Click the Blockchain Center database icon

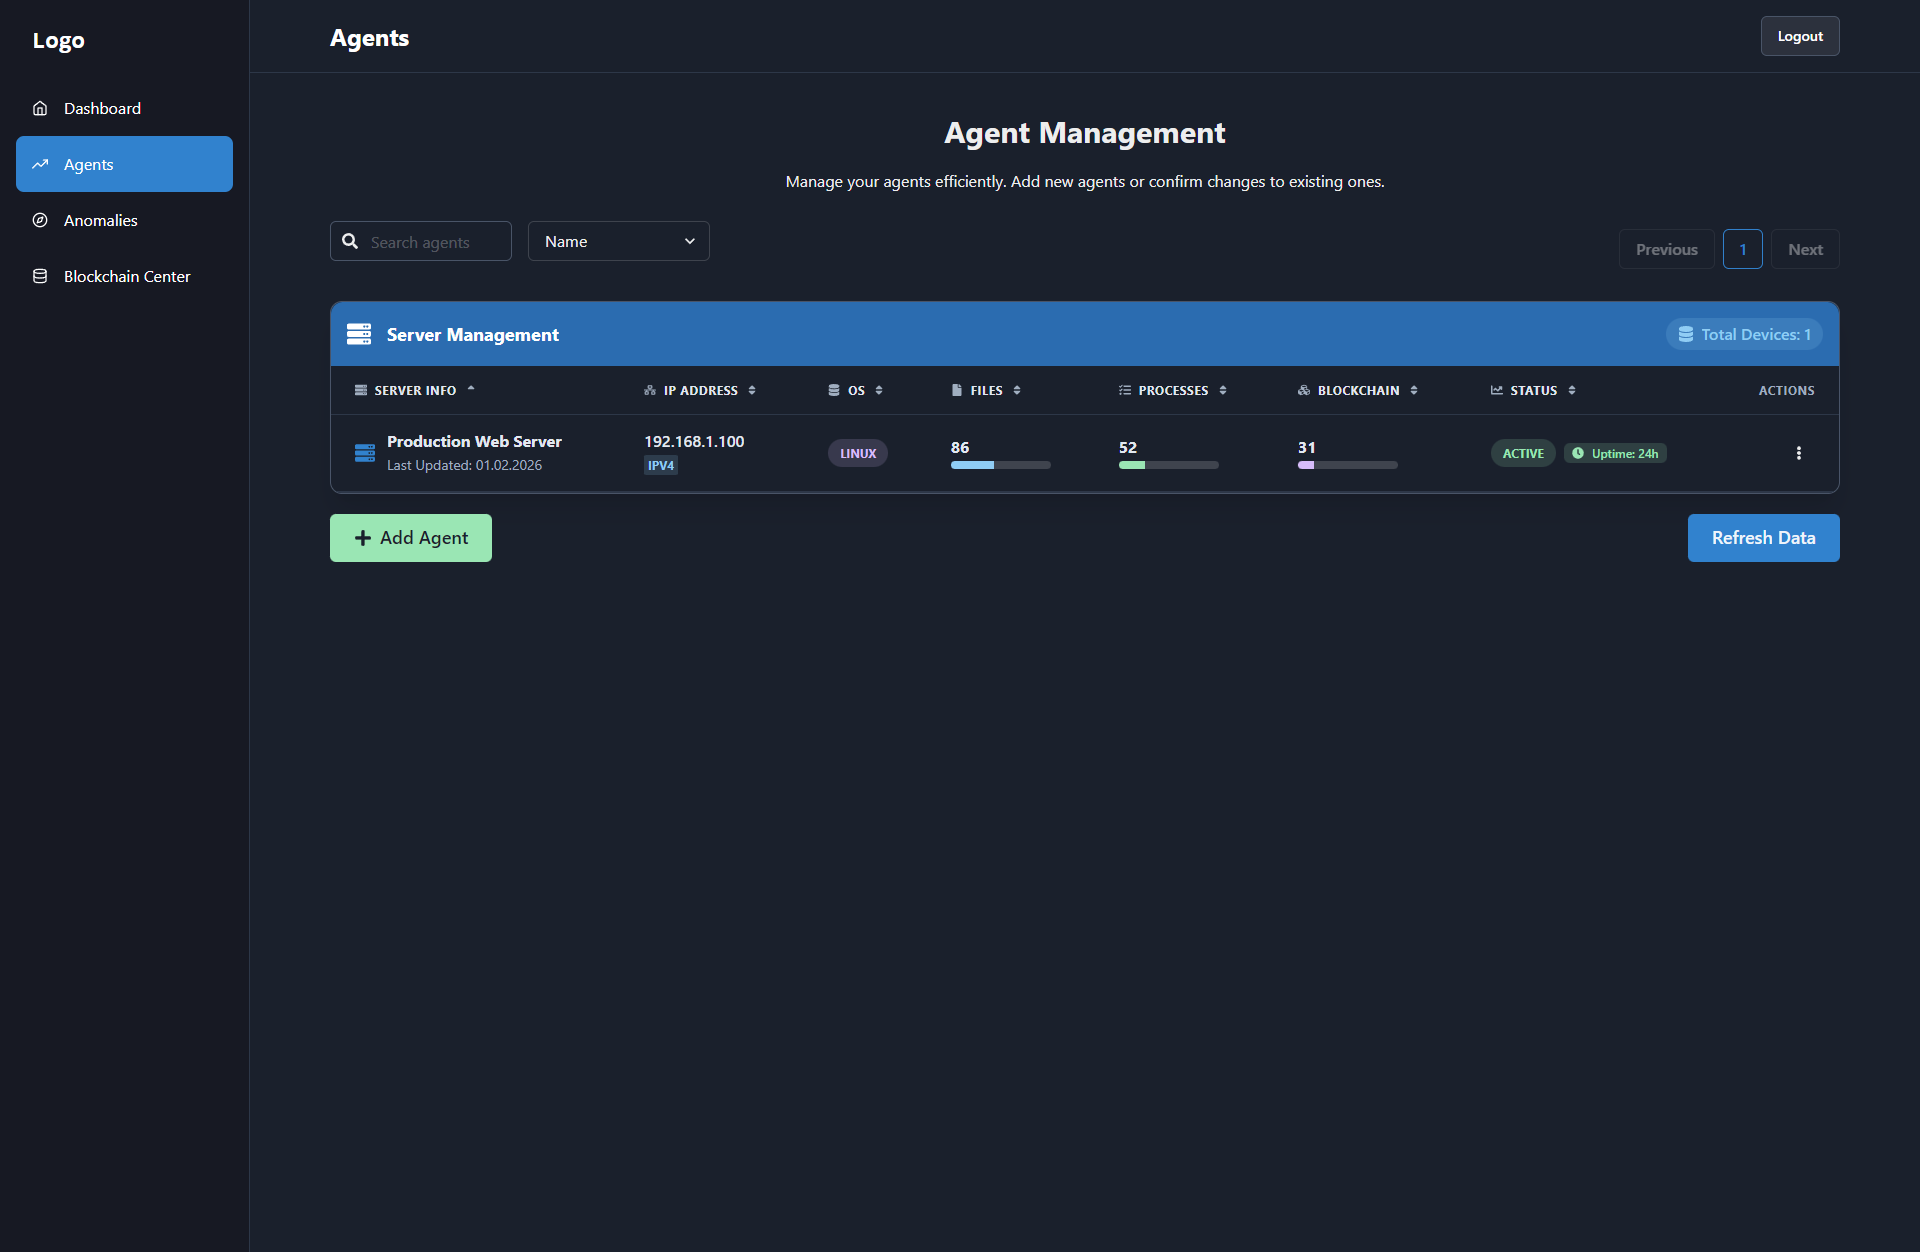41,276
